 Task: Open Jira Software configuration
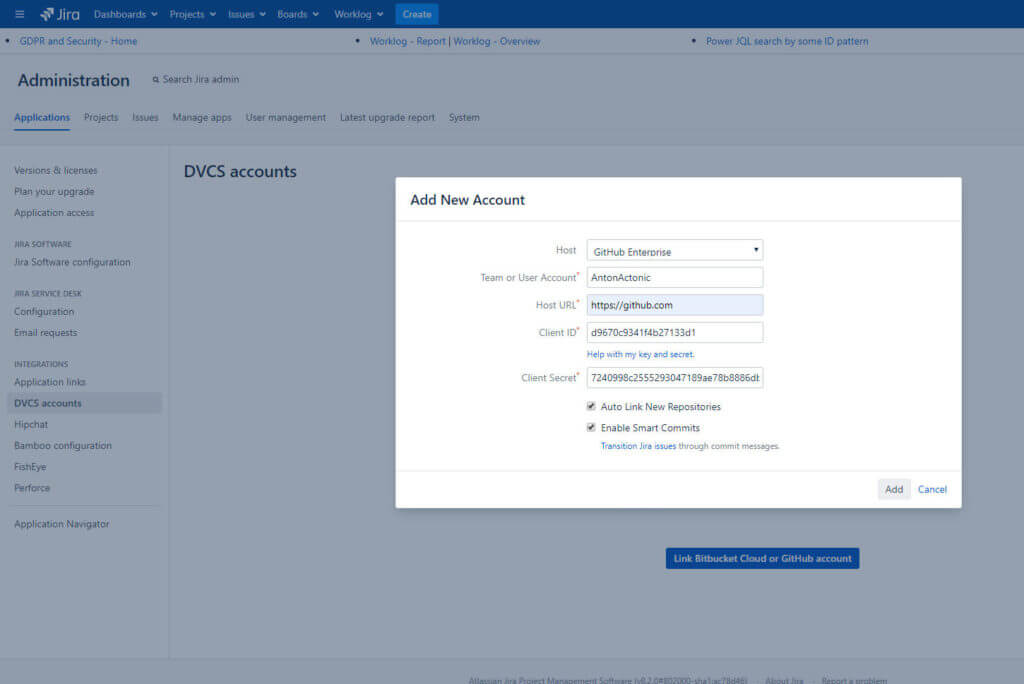point(72,262)
